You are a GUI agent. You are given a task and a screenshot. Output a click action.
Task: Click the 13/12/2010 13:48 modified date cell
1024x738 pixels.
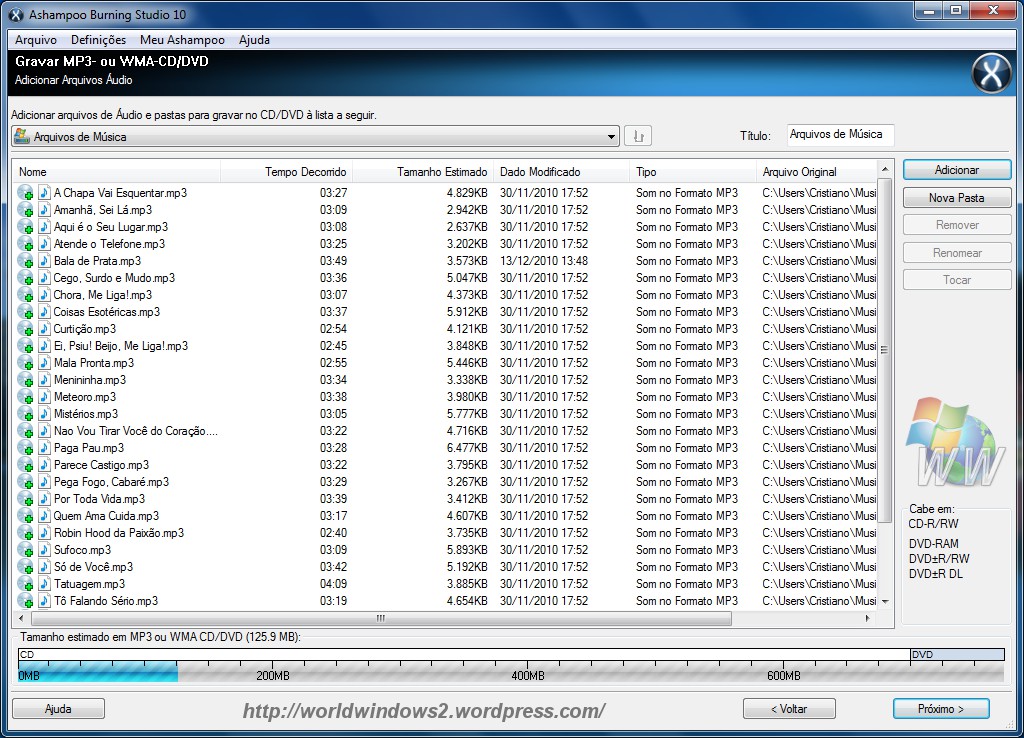click(543, 261)
